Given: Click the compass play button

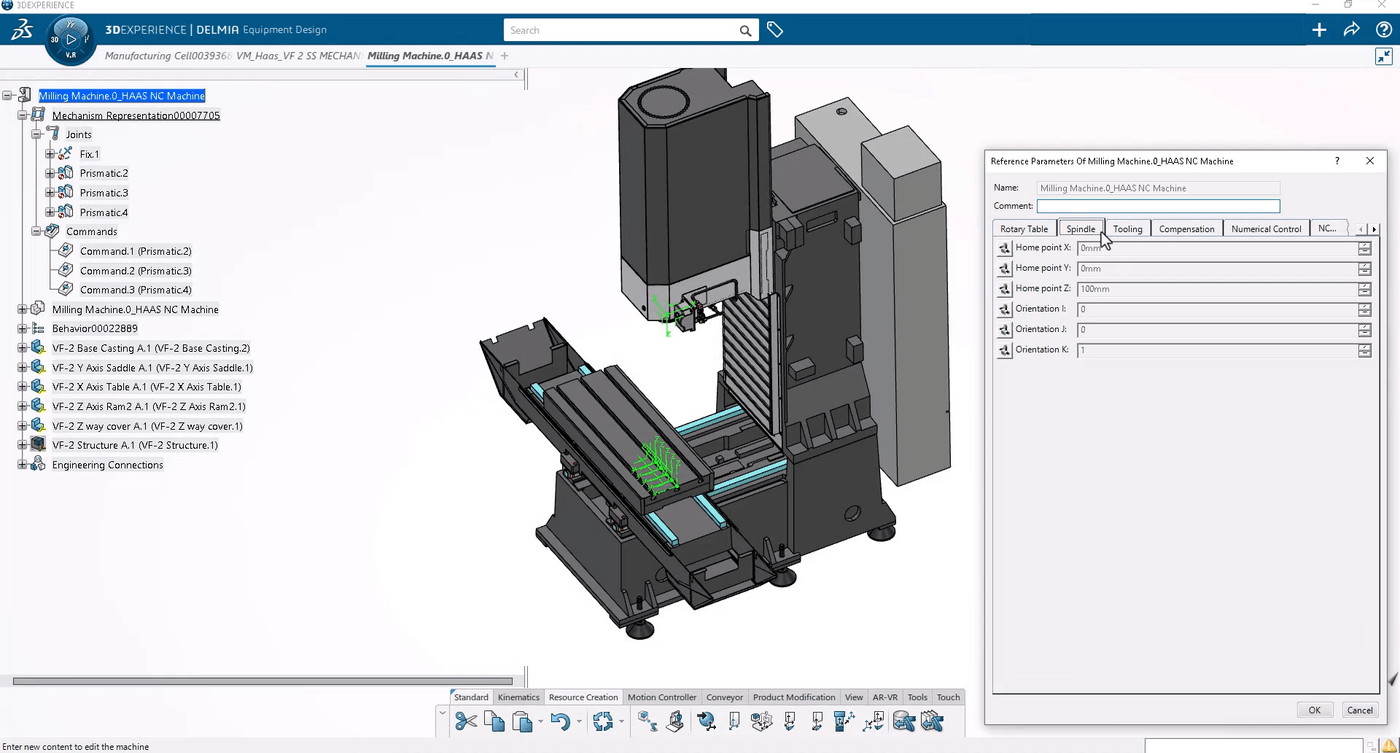Looking at the screenshot, I should coord(71,39).
